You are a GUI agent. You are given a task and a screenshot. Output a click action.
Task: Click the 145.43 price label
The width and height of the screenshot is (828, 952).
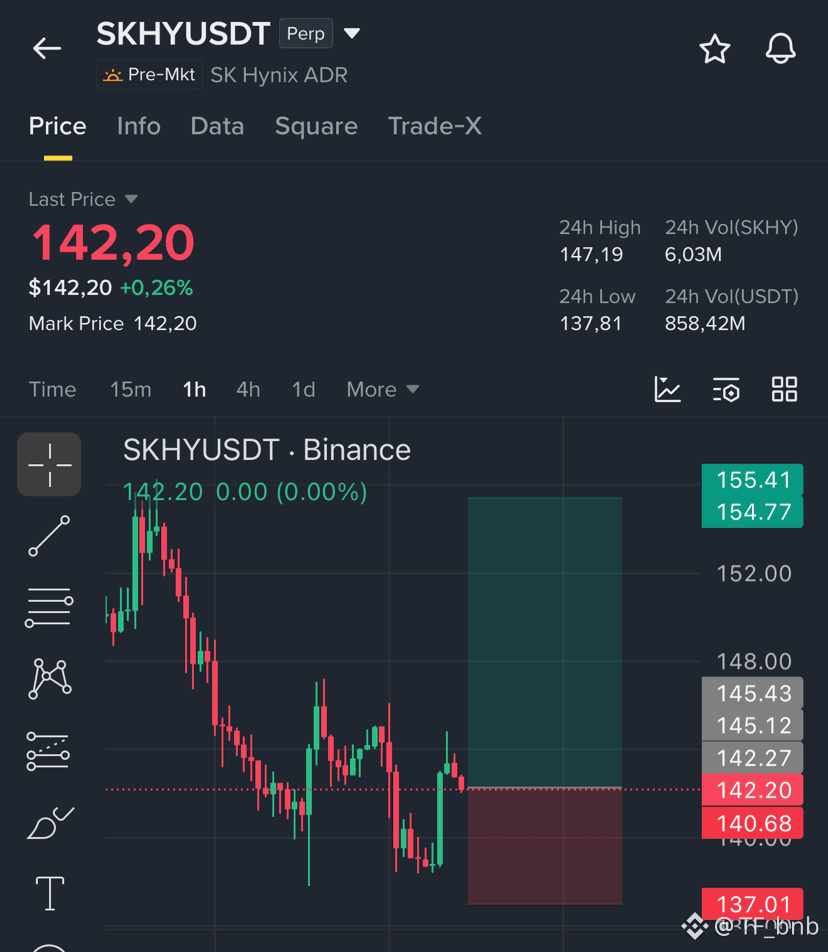(x=753, y=693)
